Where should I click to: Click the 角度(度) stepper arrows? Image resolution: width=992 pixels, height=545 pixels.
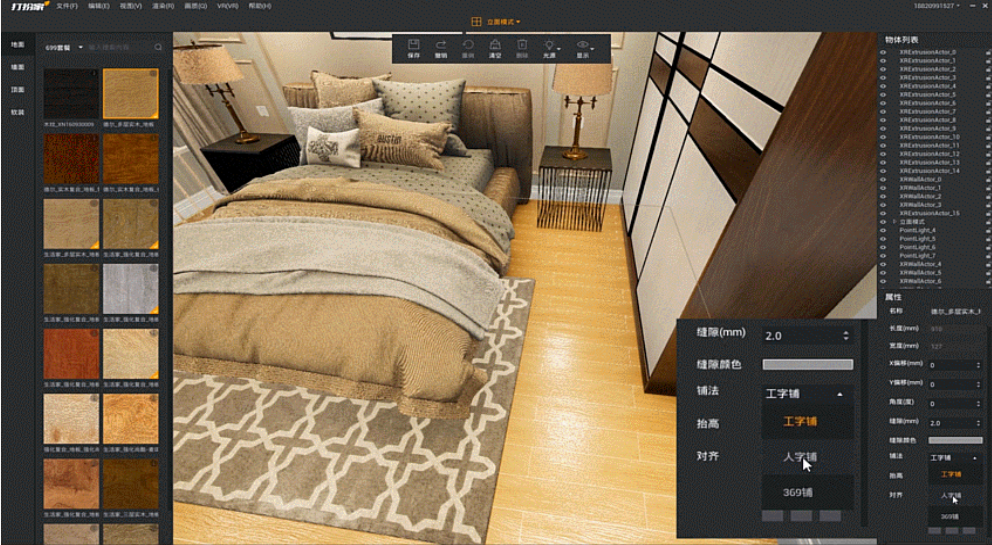977,404
